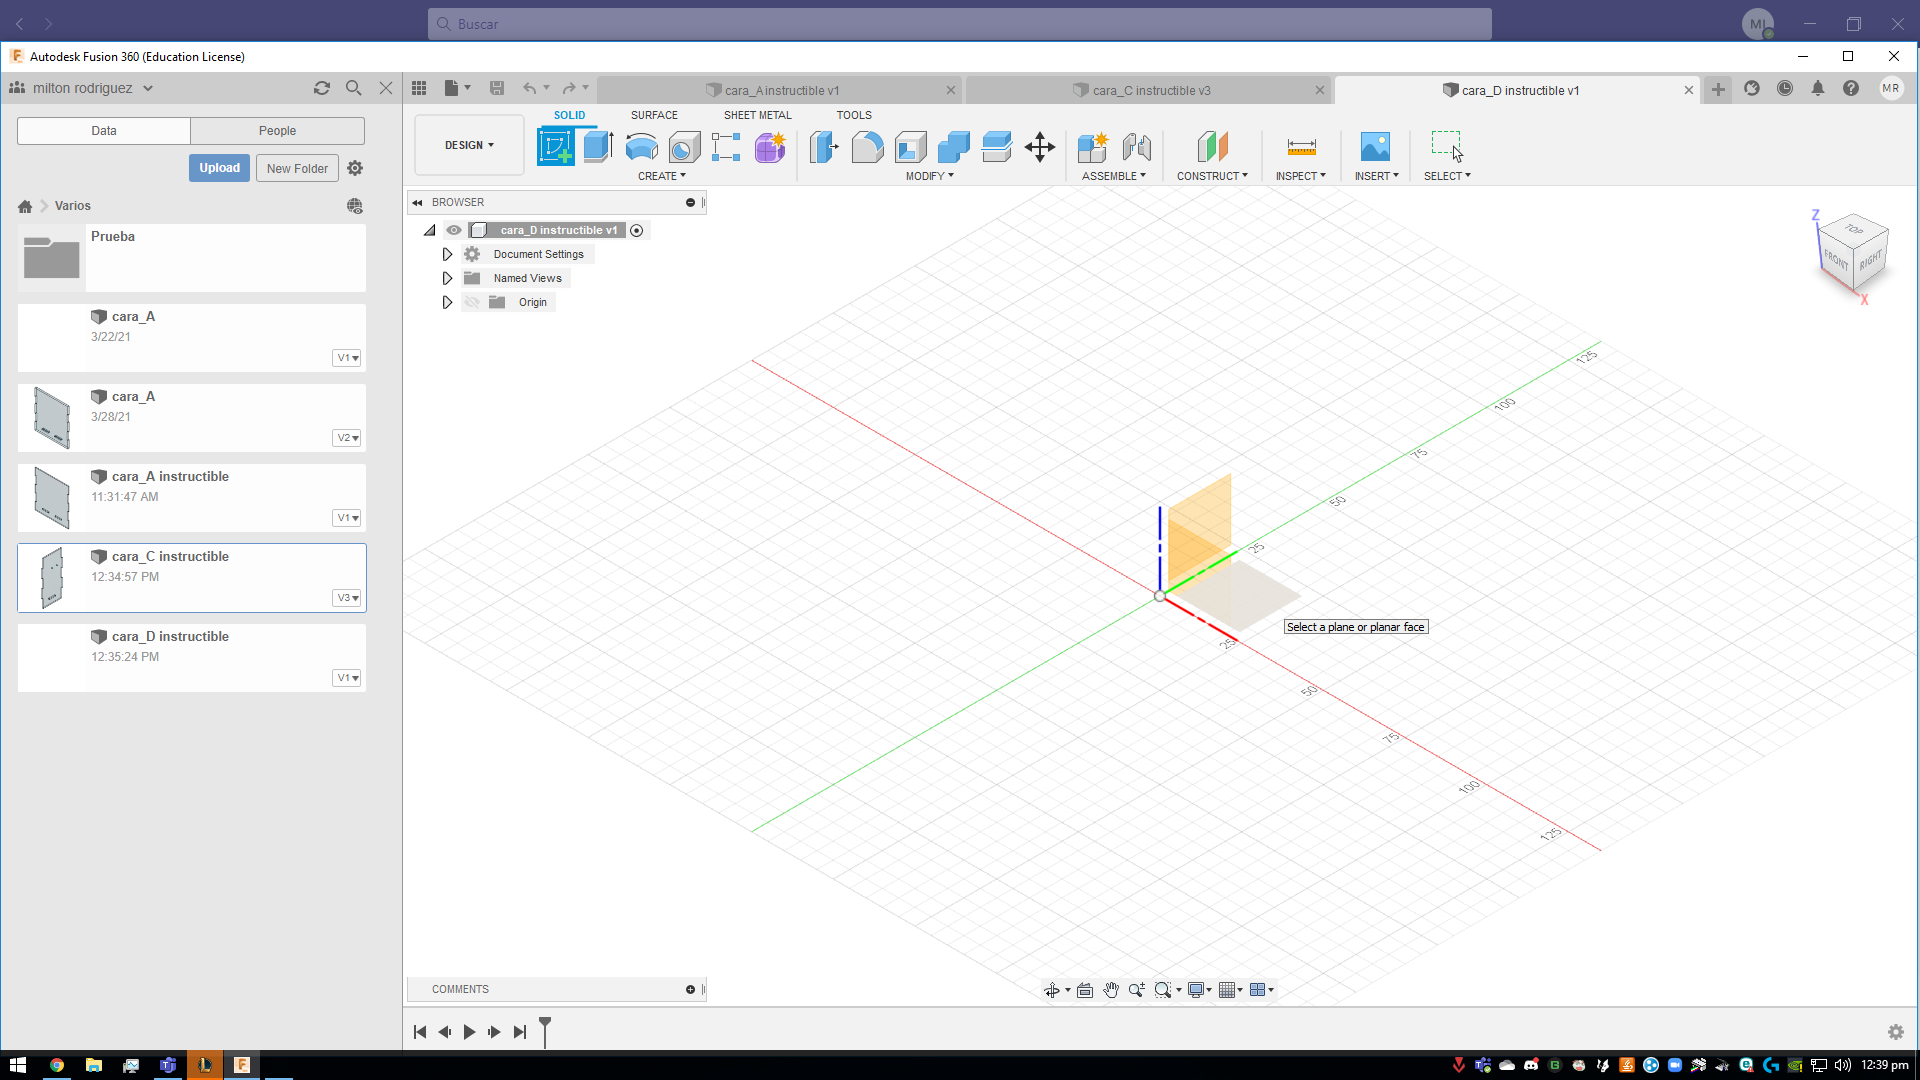
Task: Switch to the People tab
Action: (277, 131)
